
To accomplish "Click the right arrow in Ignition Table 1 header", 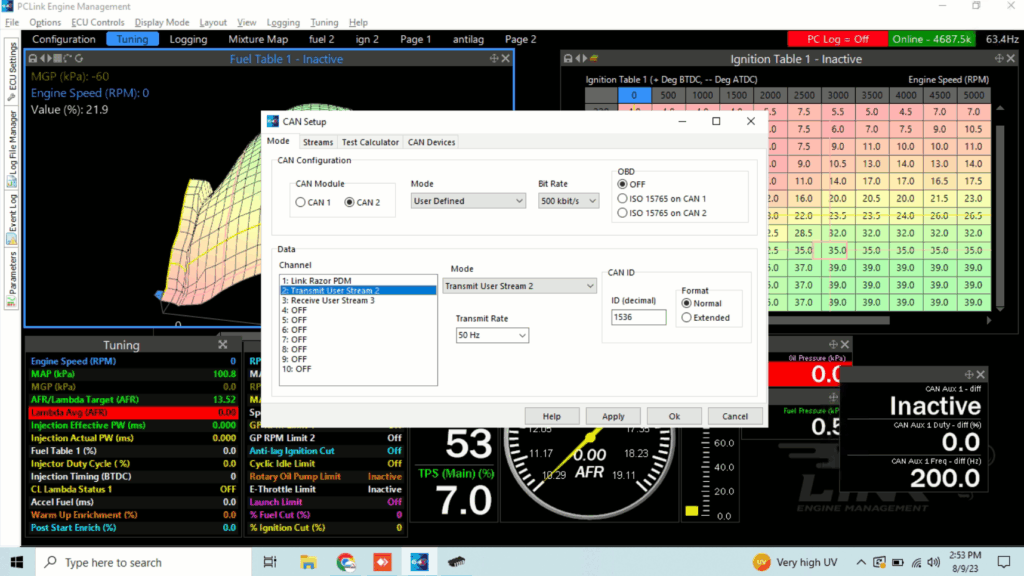I will [585, 59].
